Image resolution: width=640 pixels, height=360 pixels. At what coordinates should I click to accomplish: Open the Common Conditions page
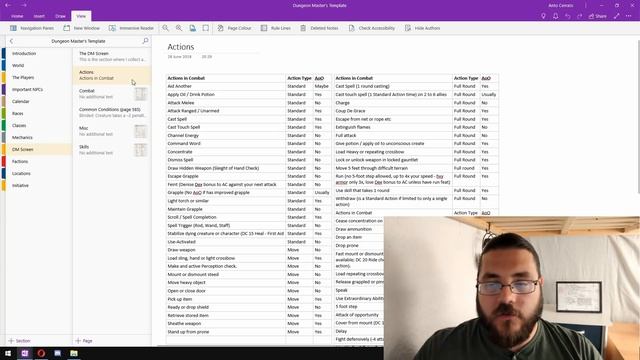[x=112, y=112]
